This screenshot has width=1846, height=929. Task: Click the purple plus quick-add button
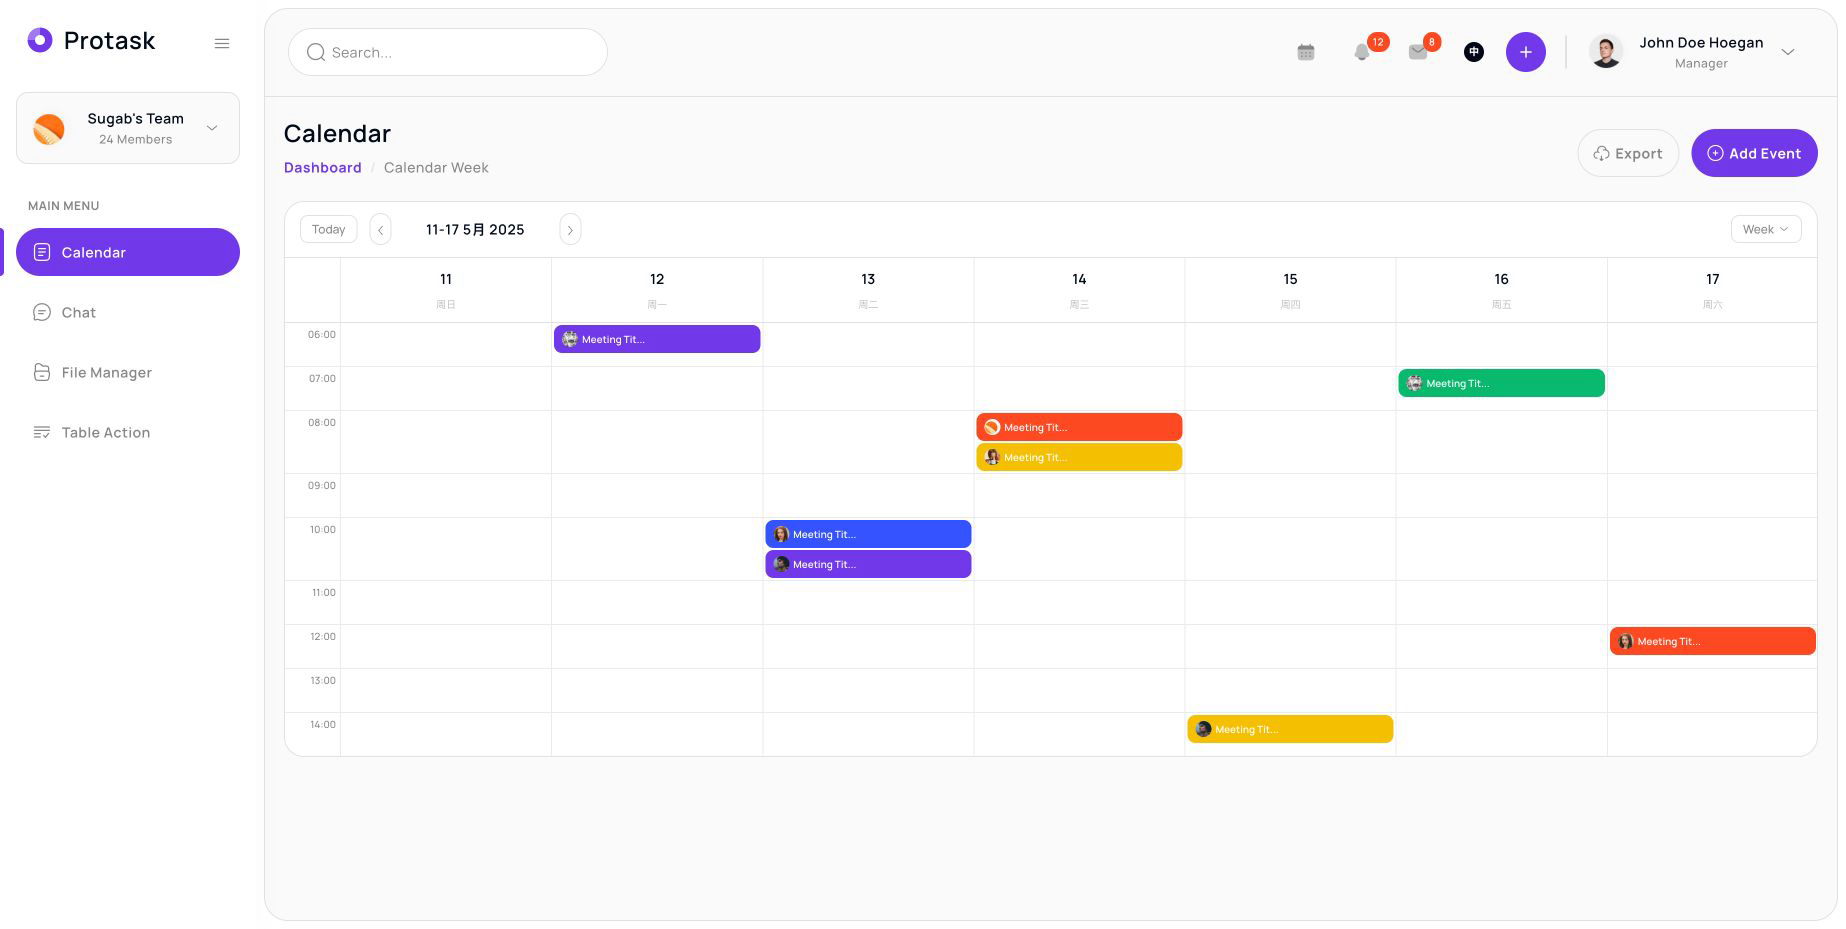(1526, 52)
